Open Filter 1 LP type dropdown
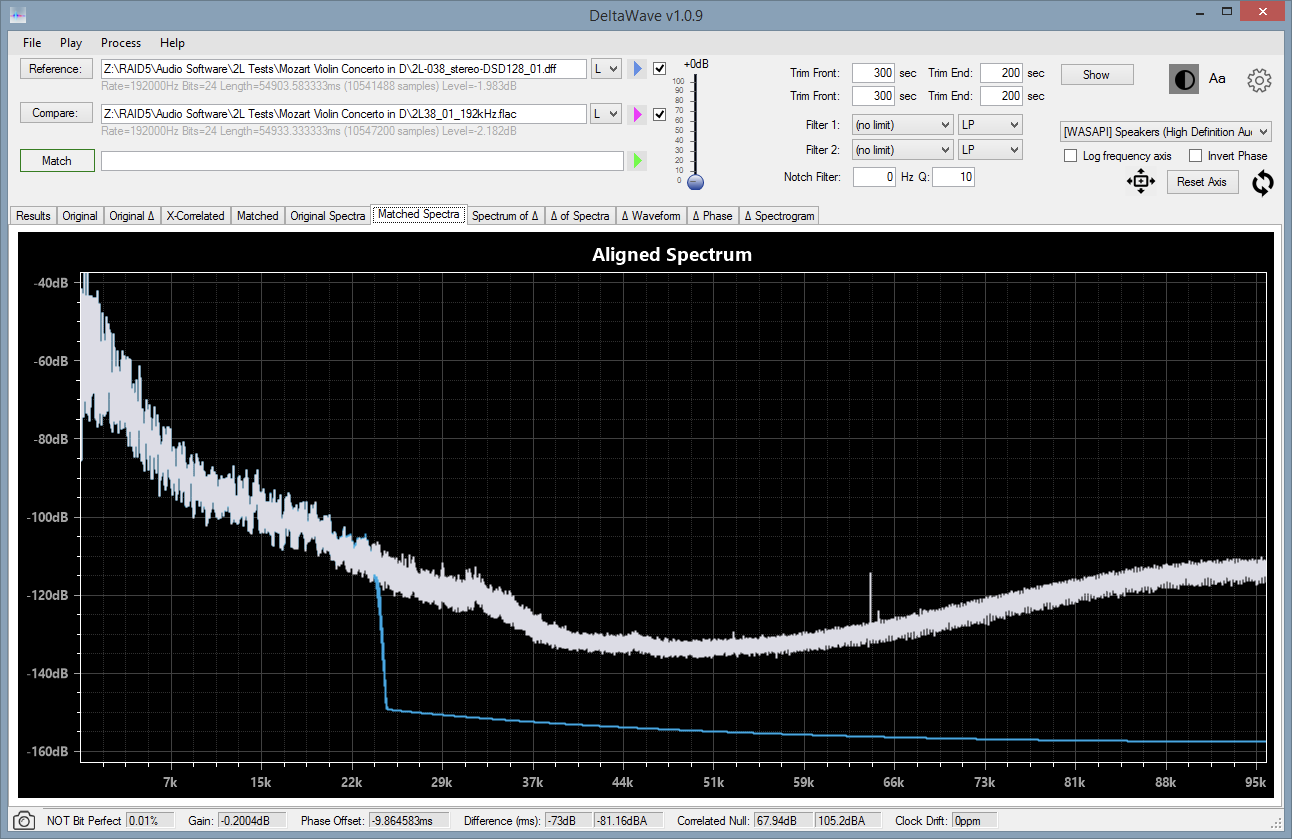The height and width of the screenshot is (839, 1292). [x=989, y=125]
